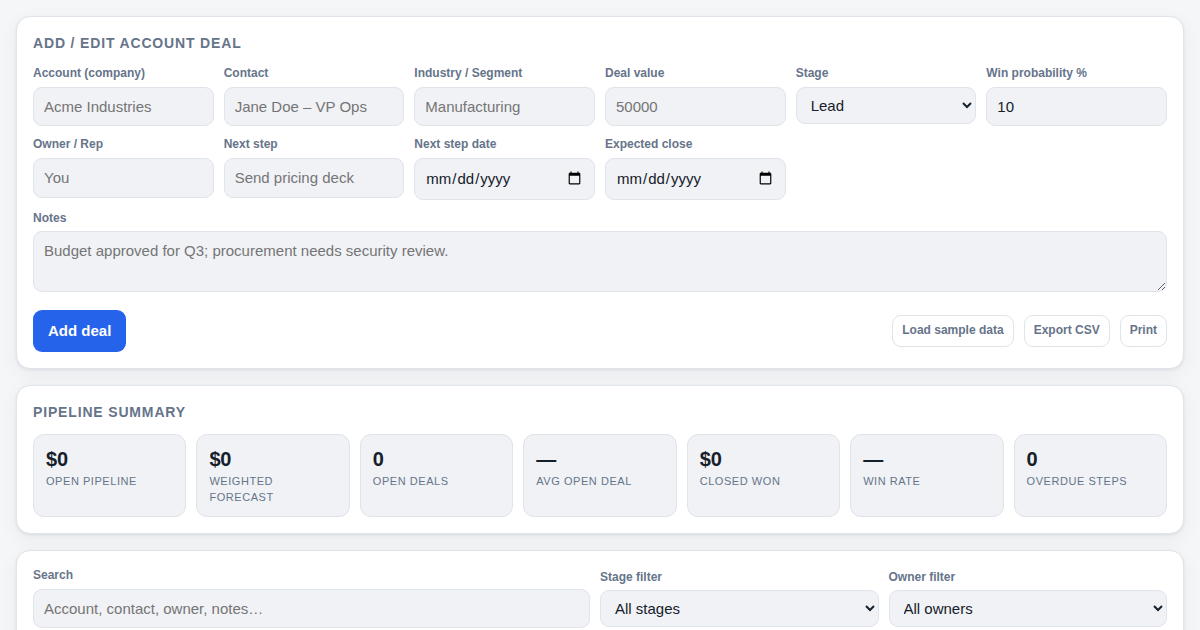Focus the Account (company) field
The image size is (1200, 630).
pos(123,107)
